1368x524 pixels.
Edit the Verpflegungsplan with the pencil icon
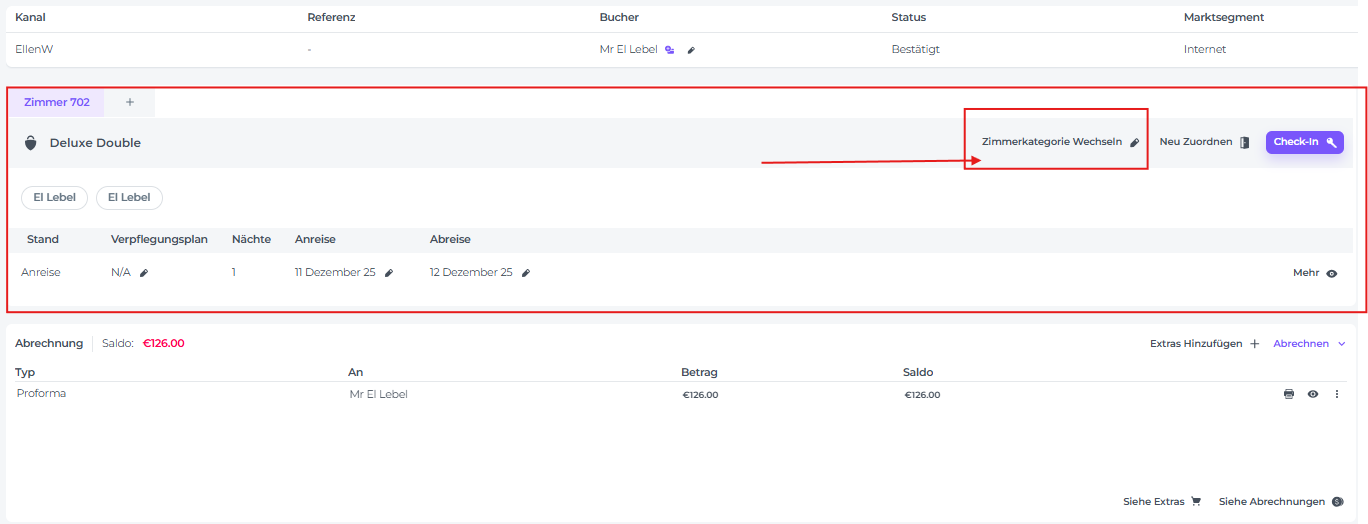point(144,273)
